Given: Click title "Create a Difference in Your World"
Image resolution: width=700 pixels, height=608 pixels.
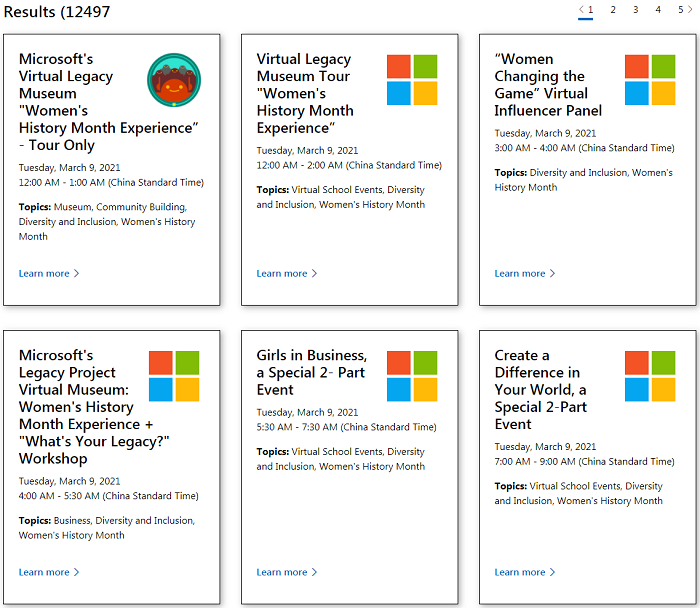Looking at the screenshot, I should pos(541,389).
